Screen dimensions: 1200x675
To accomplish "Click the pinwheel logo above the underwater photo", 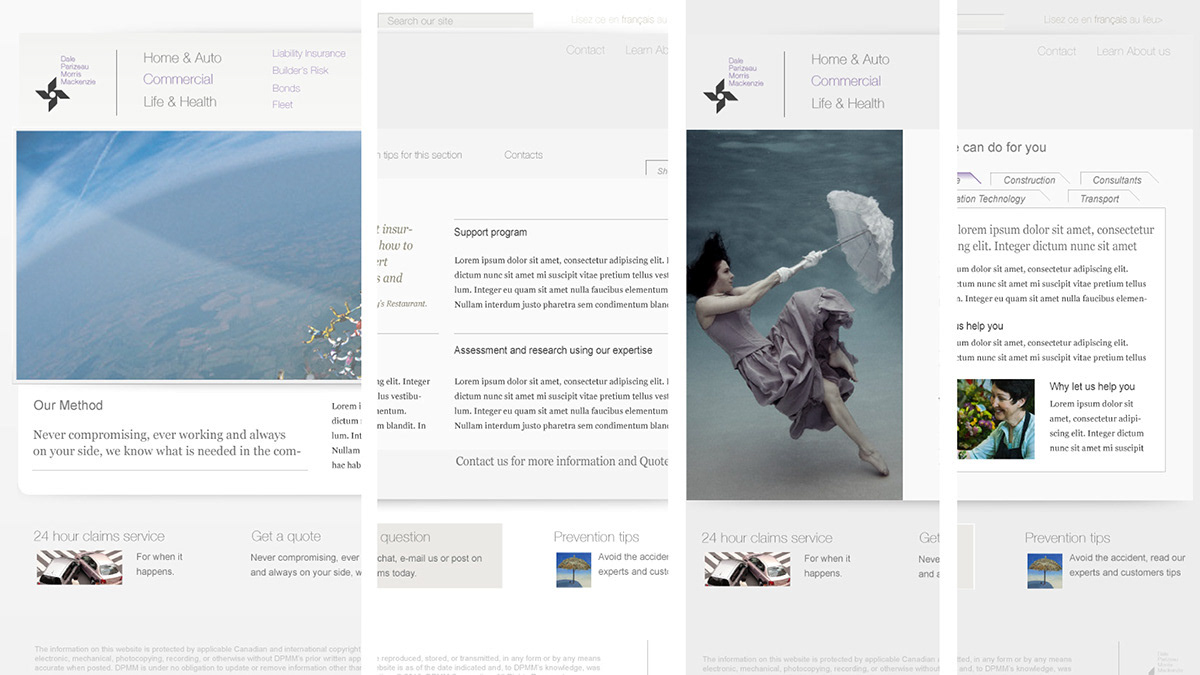I will click(x=720, y=97).
